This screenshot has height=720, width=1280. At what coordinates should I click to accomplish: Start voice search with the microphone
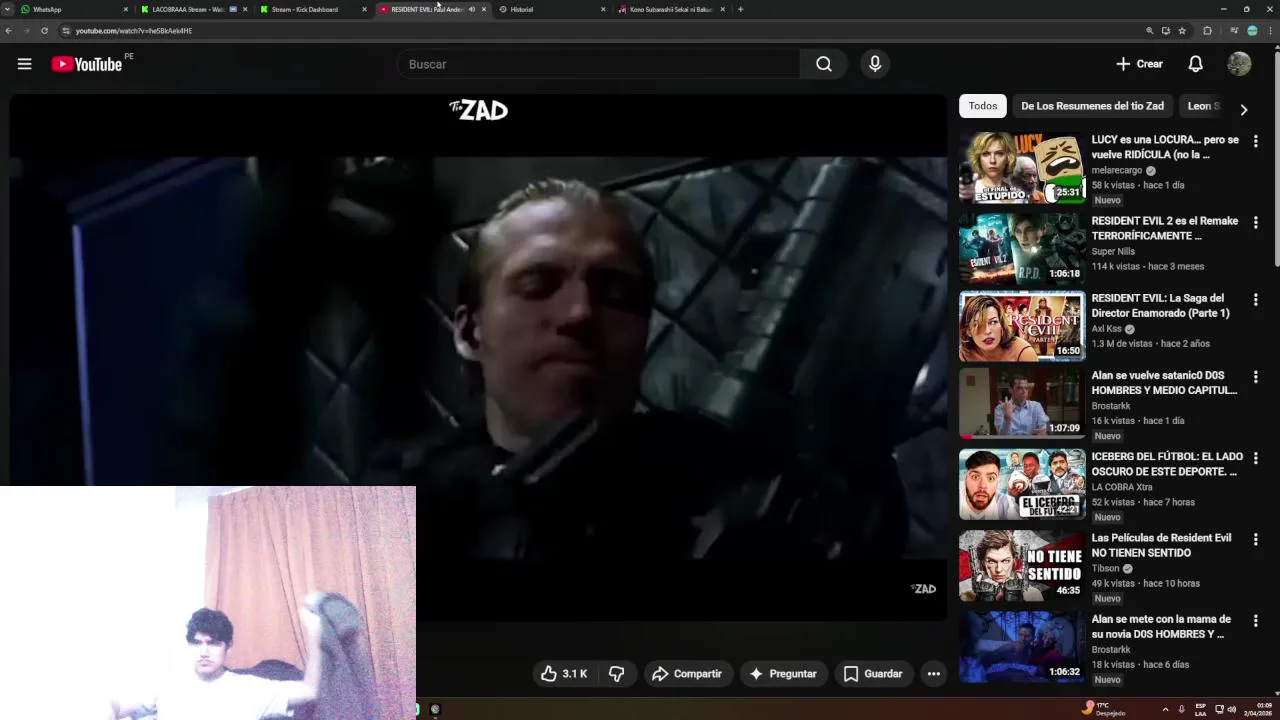(x=875, y=64)
